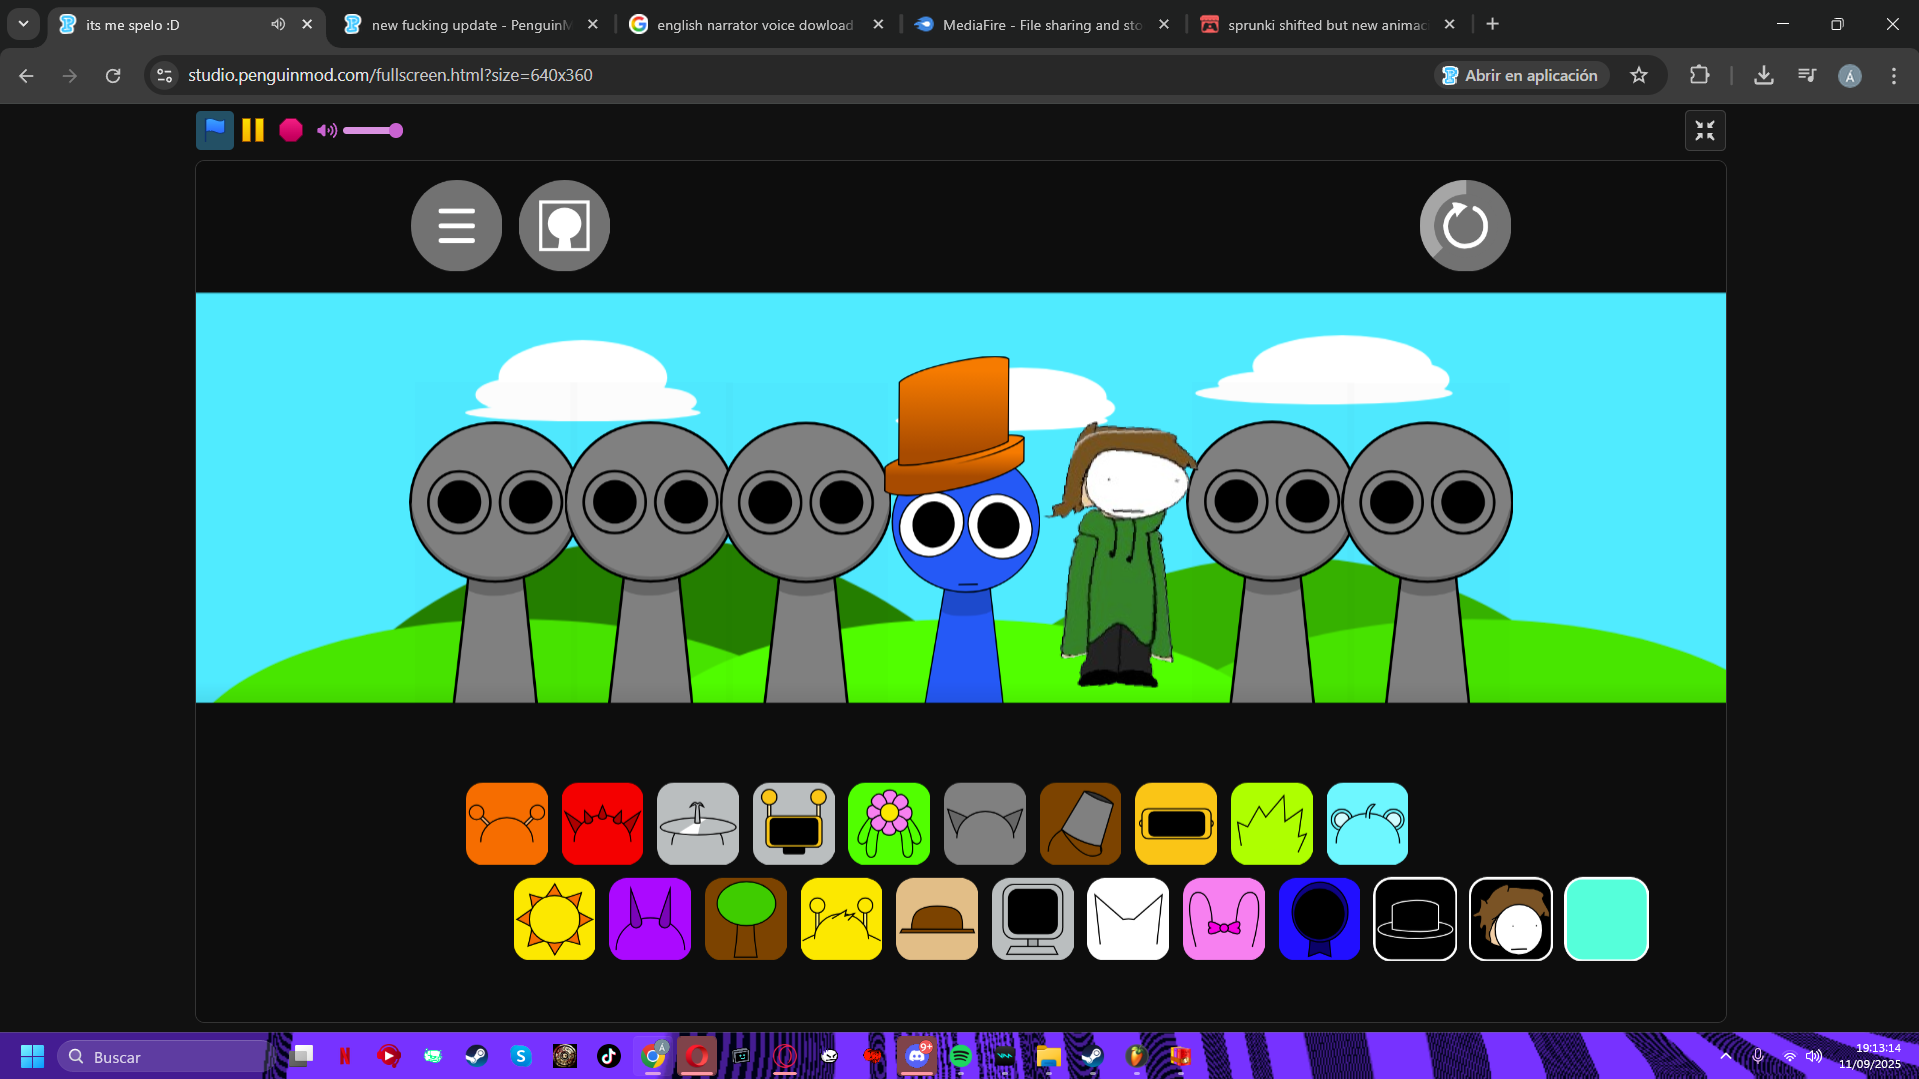Pick the silver cymbal character icon
1919x1079 pixels.
pos(698,823)
